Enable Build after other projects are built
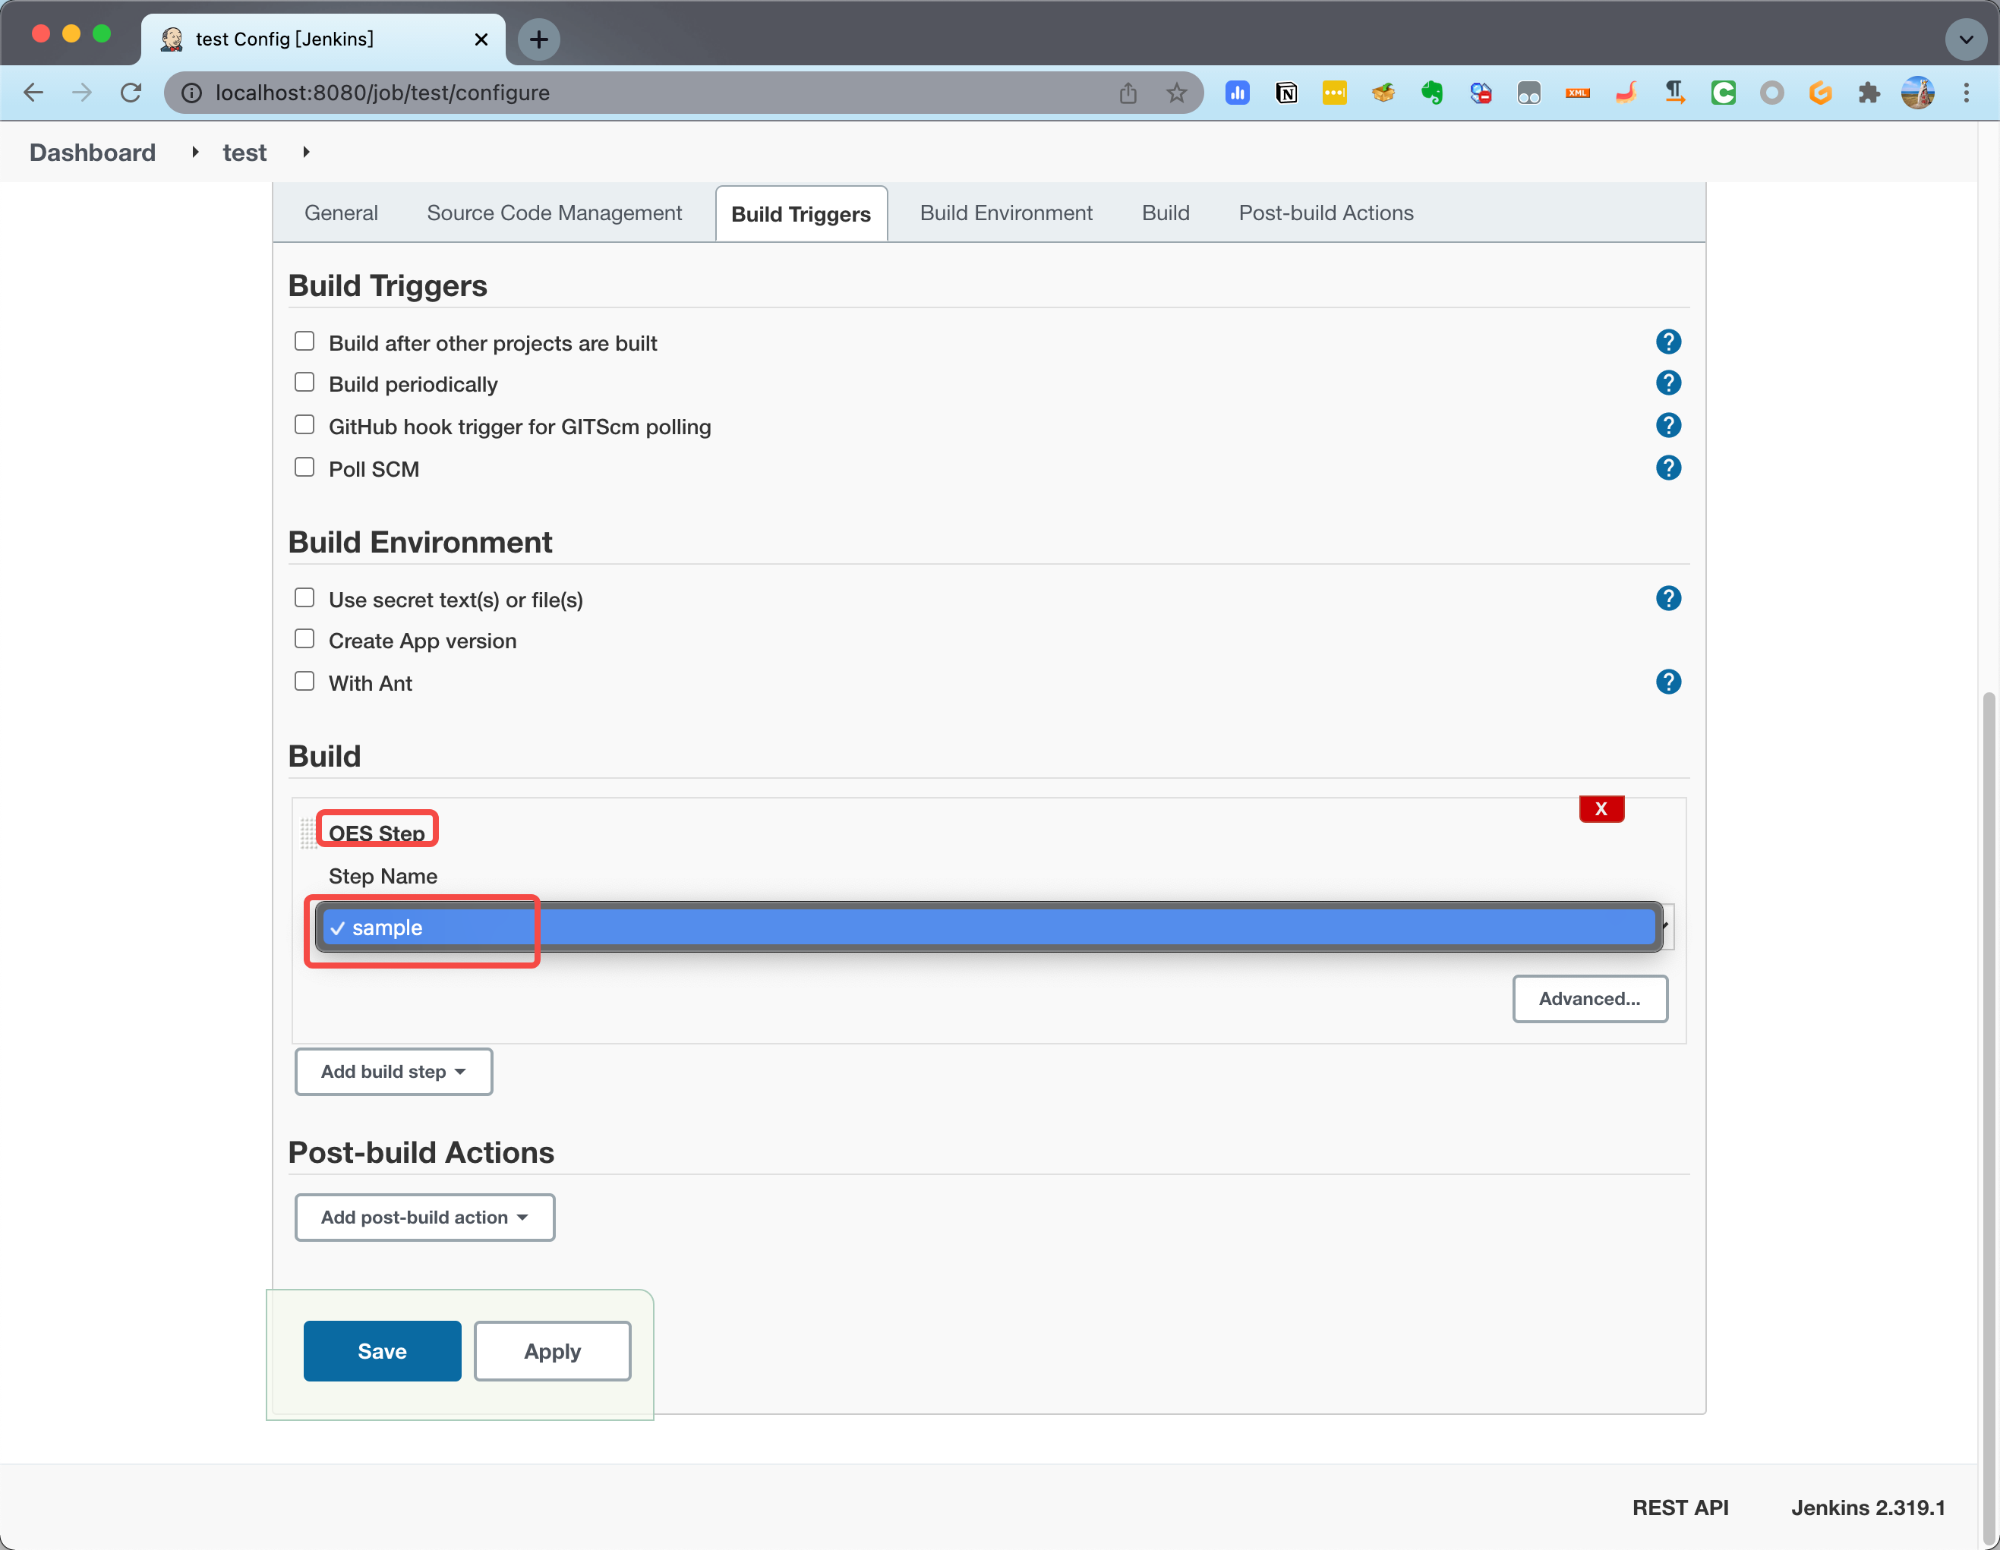This screenshot has height=1550, width=2000. pyautogui.click(x=305, y=342)
